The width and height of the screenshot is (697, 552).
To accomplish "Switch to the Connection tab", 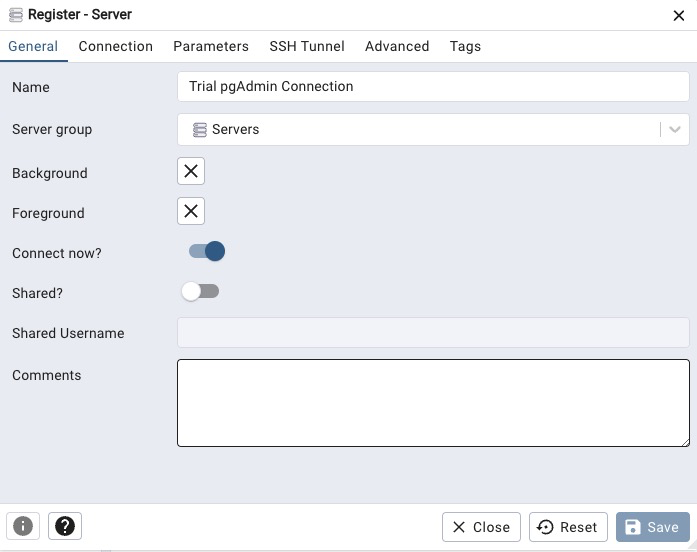I will (116, 46).
